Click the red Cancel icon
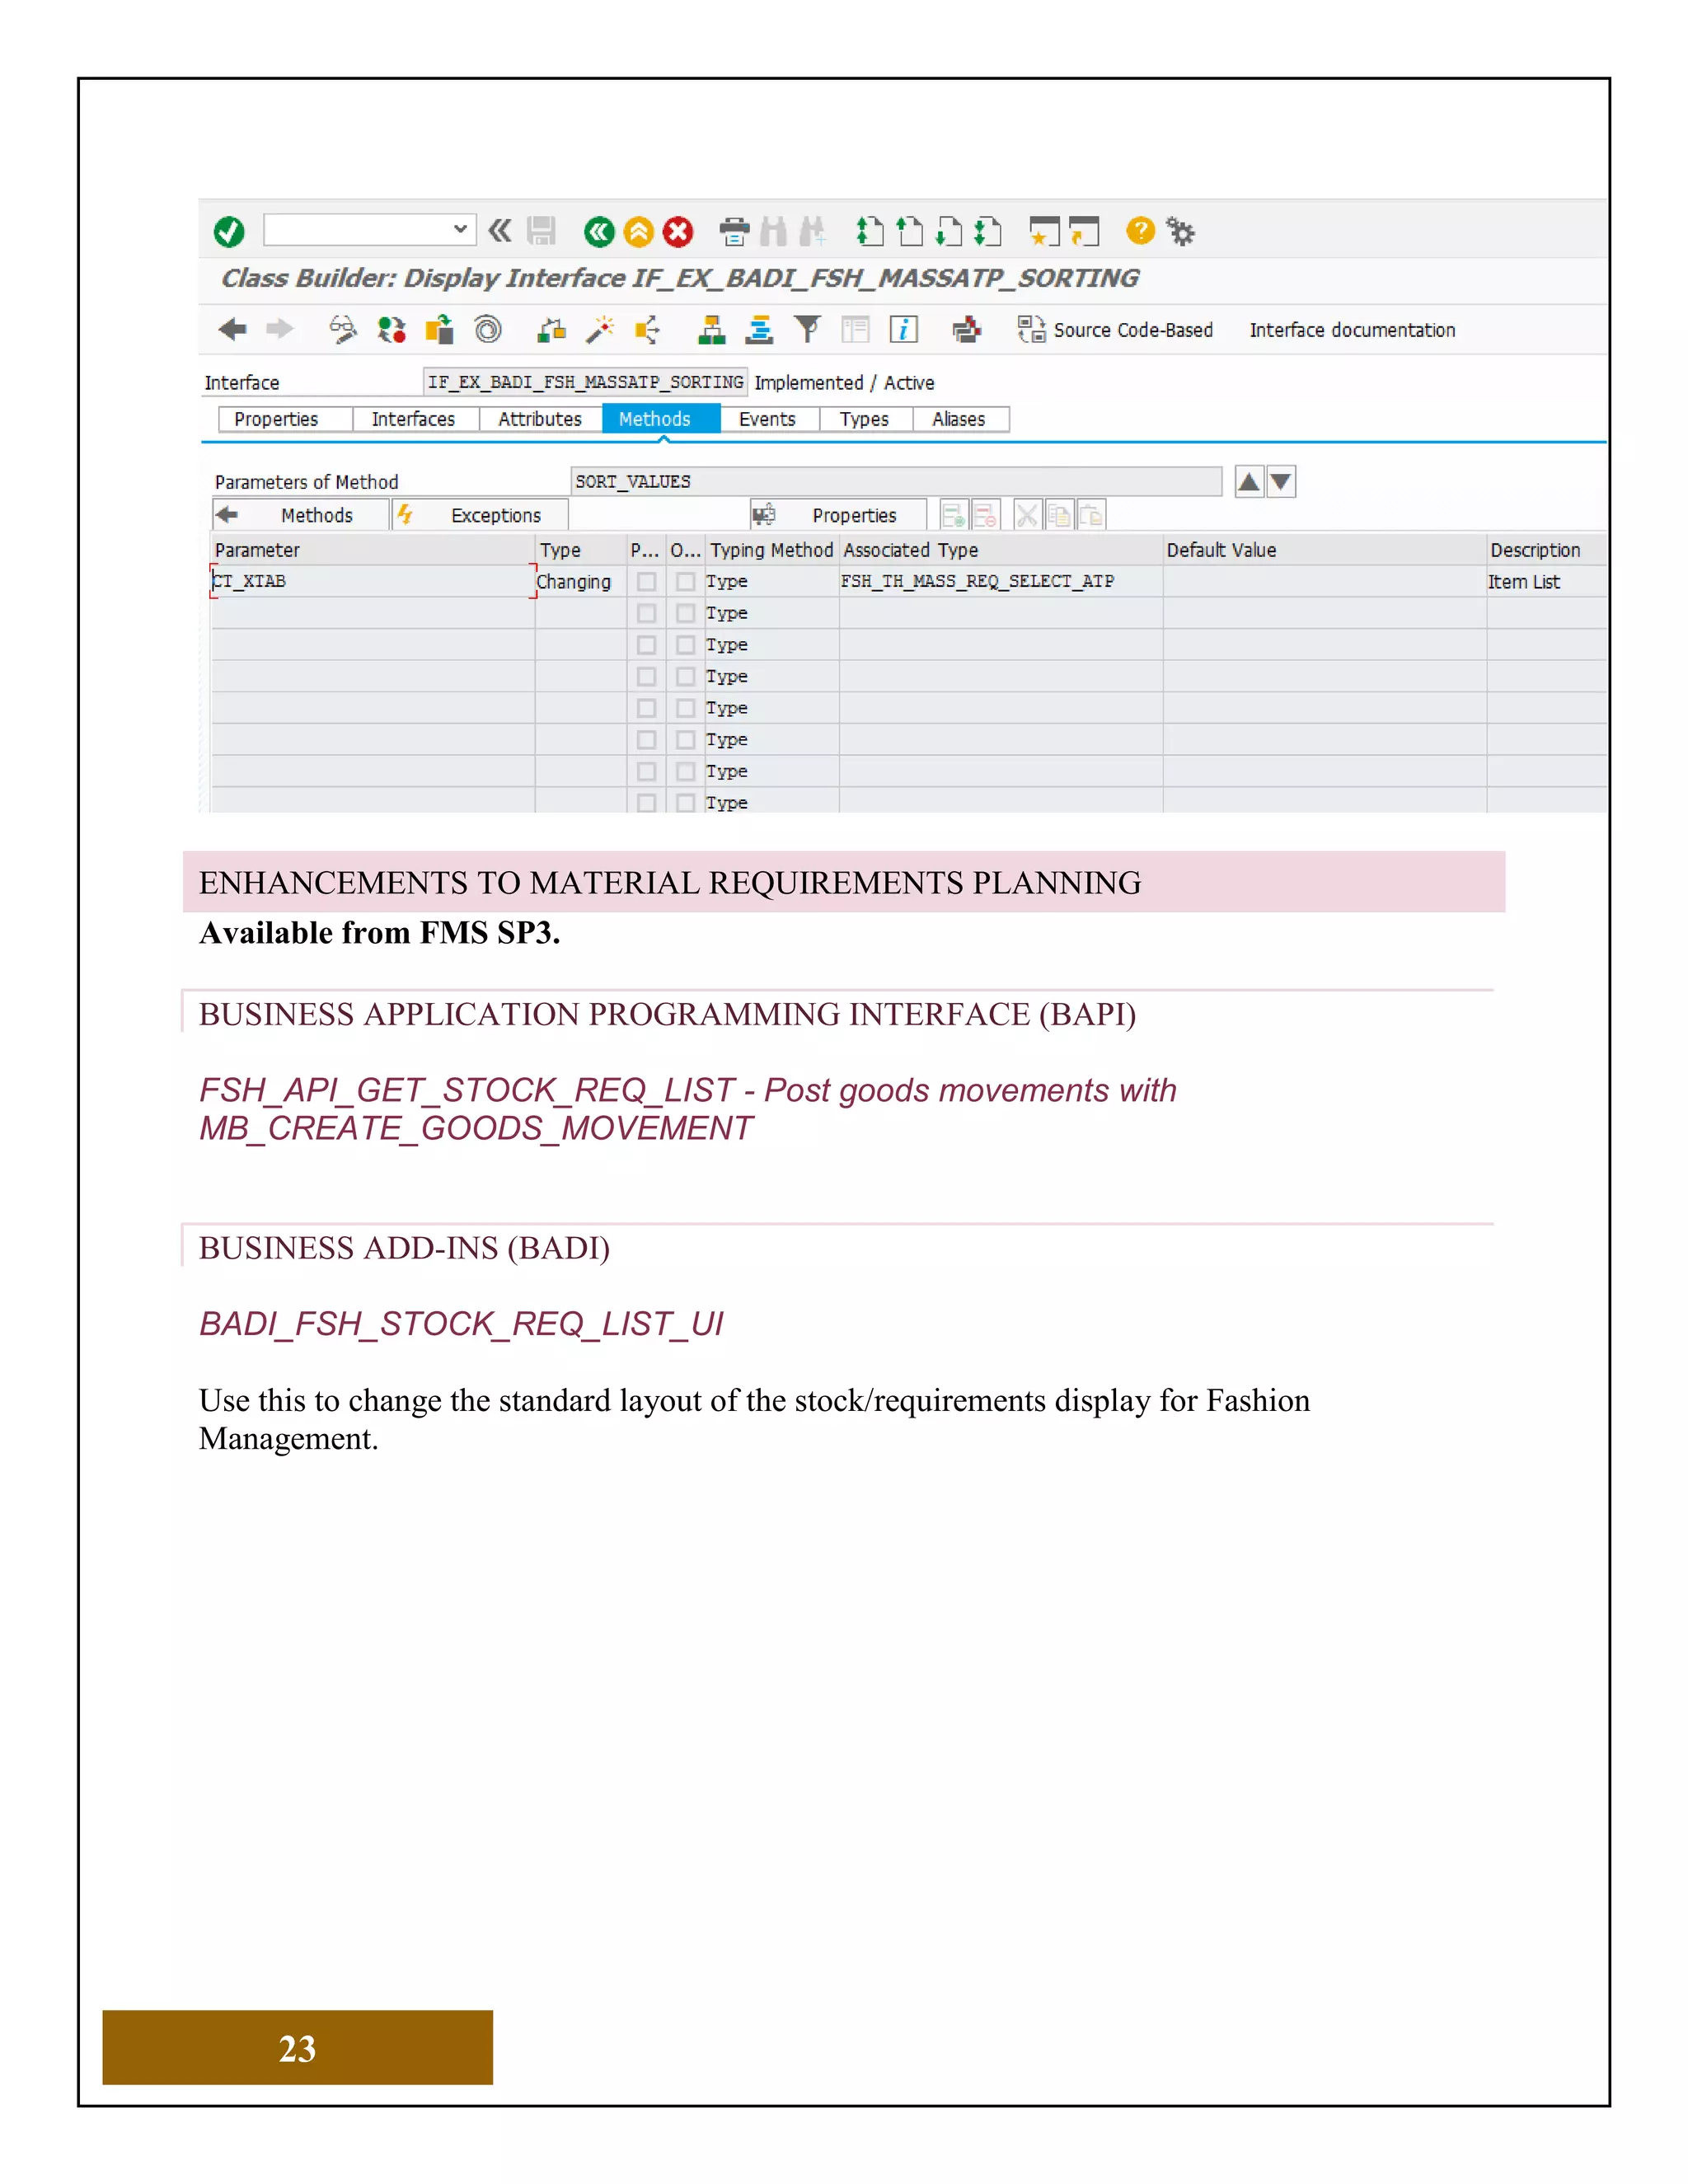The height and width of the screenshot is (2184, 1688). click(678, 232)
